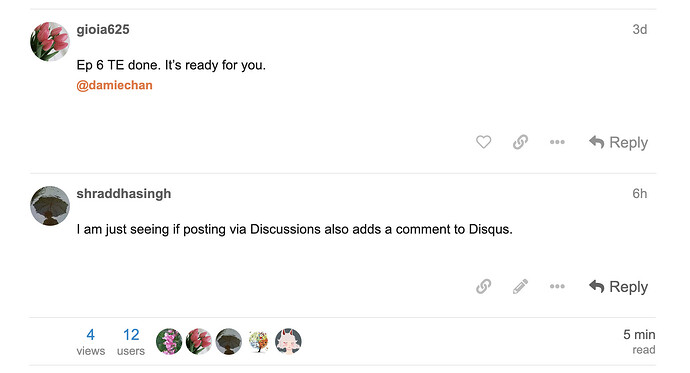Screen dimensions: 690x373
Task: Click the 12 users count
Action: click(x=131, y=341)
